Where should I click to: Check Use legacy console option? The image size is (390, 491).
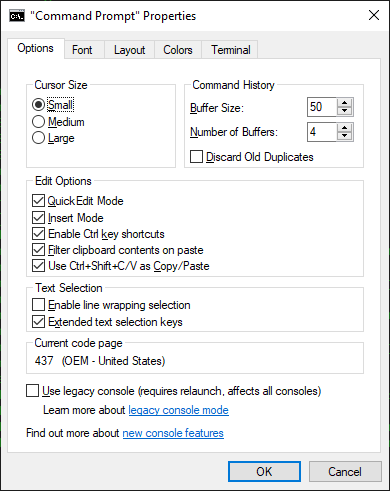coord(32,391)
